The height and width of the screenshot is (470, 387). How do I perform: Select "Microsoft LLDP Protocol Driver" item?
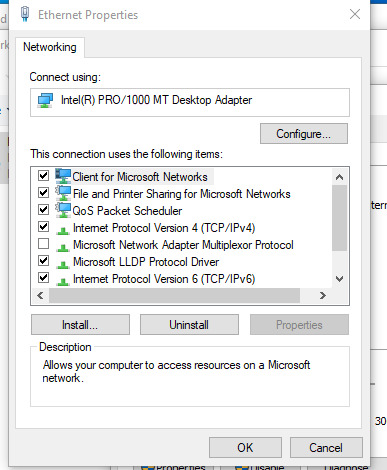(146, 262)
